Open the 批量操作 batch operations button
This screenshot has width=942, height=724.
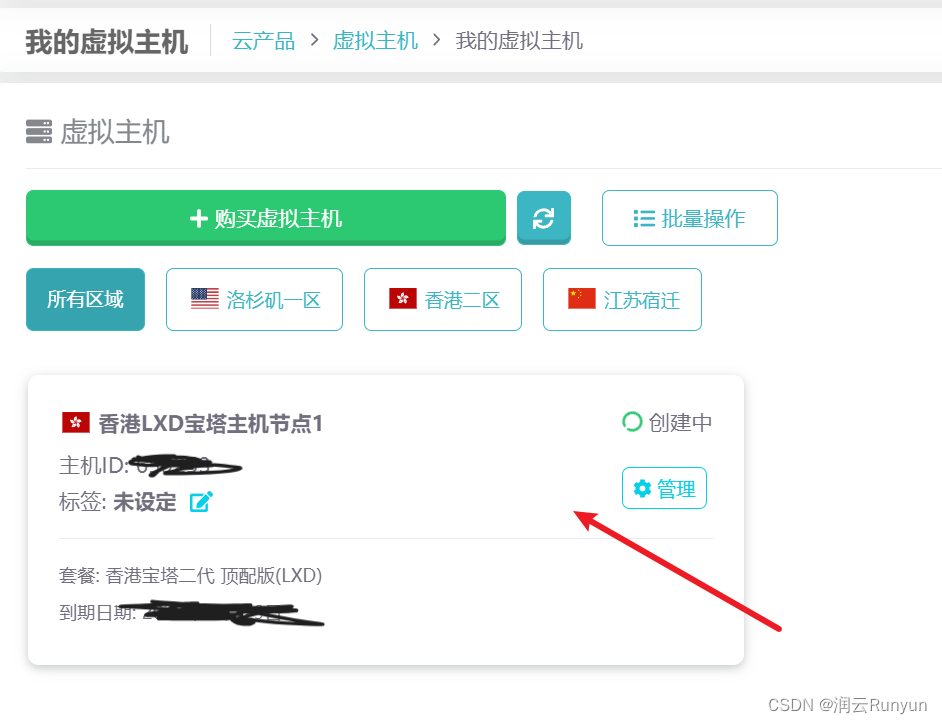690,218
